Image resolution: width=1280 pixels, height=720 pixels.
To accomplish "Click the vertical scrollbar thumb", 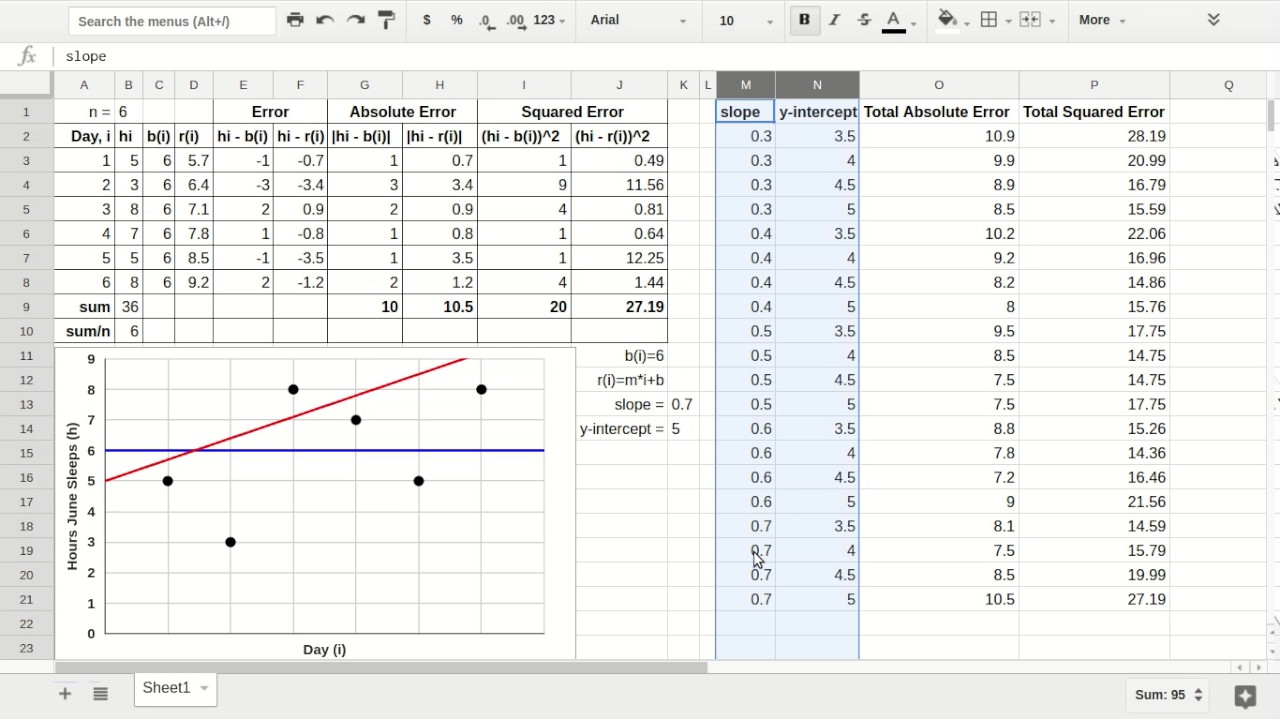I will pos(1272,116).
